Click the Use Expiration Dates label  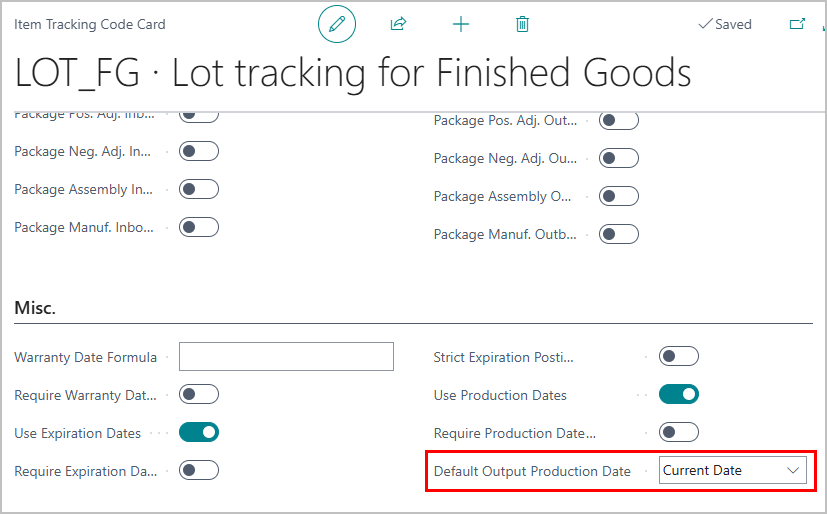[x=78, y=433]
